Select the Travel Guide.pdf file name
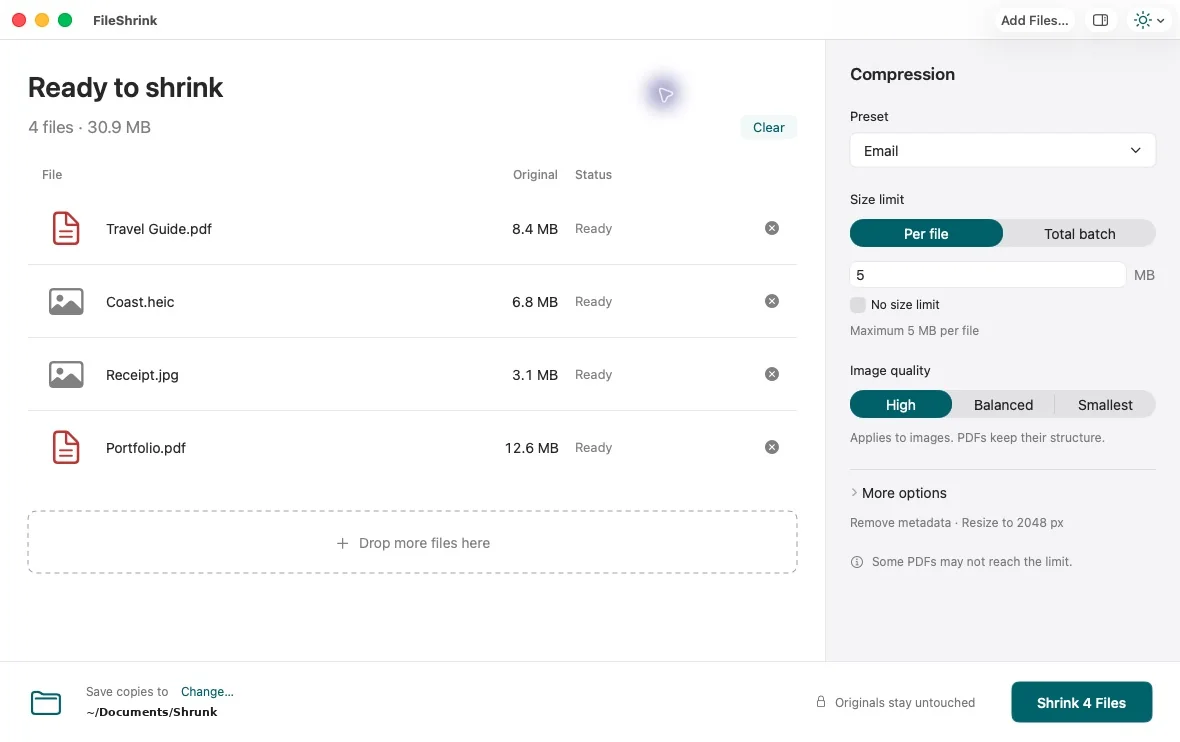This screenshot has height=742, width=1180. pyautogui.click(x=159, y=229)
